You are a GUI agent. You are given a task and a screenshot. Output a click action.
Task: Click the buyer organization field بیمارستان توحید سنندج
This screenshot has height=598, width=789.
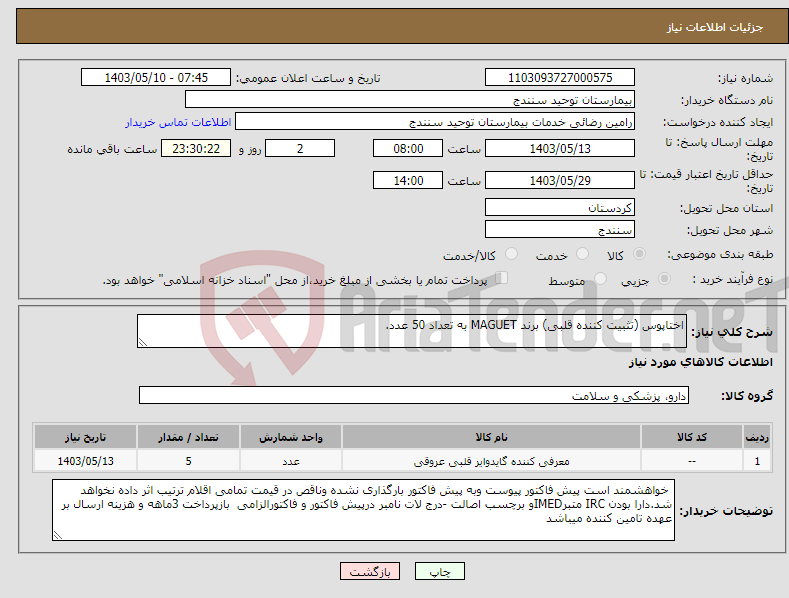pyautogui.click(x=410, y=100)
